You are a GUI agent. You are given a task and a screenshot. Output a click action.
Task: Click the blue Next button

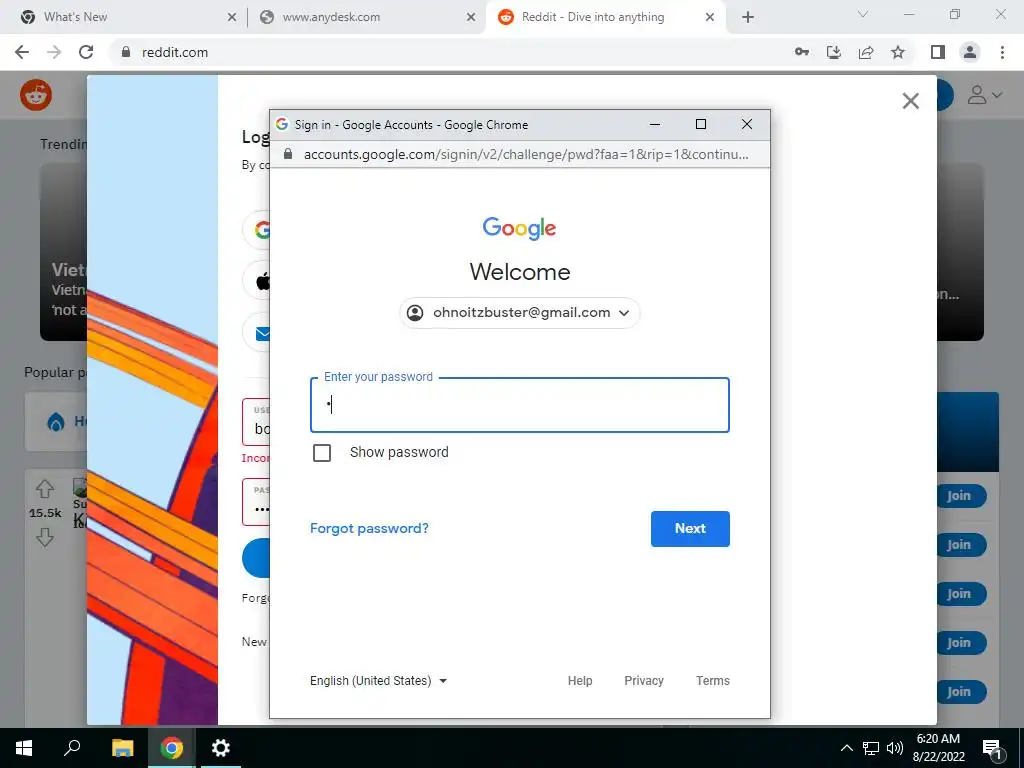coord(690,529)
